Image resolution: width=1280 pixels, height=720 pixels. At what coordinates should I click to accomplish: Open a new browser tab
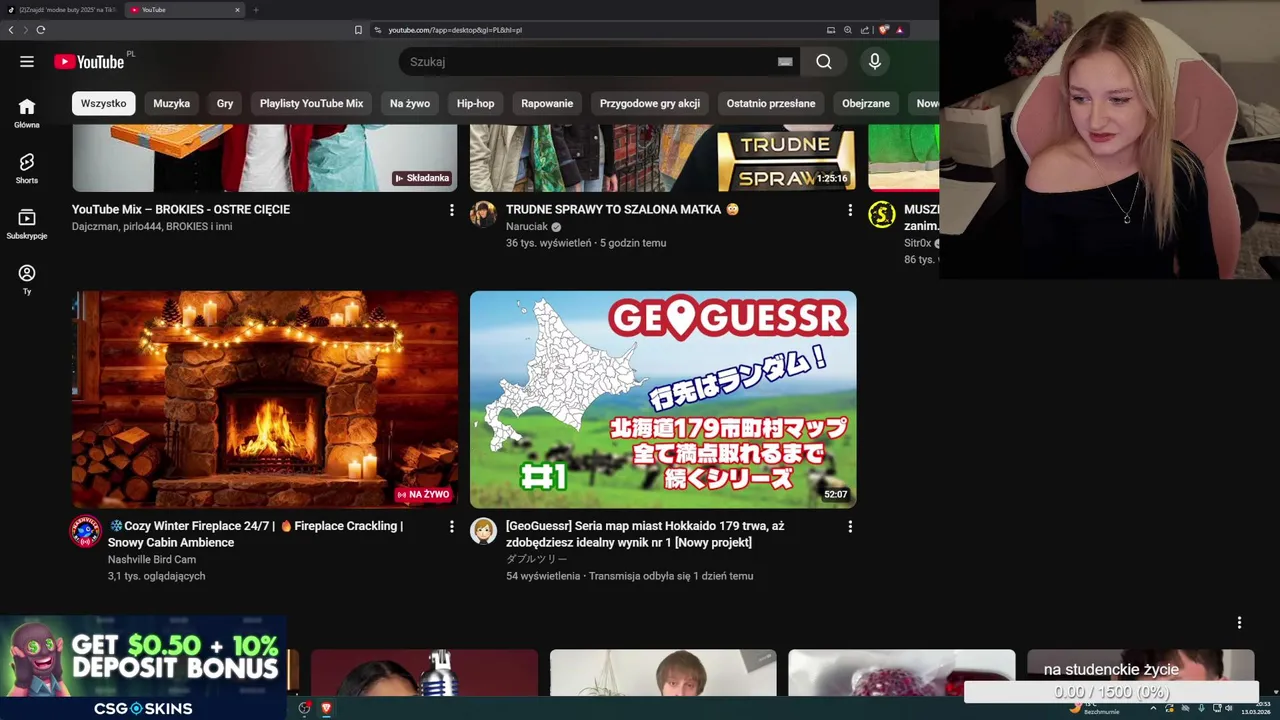coord(256,10)
